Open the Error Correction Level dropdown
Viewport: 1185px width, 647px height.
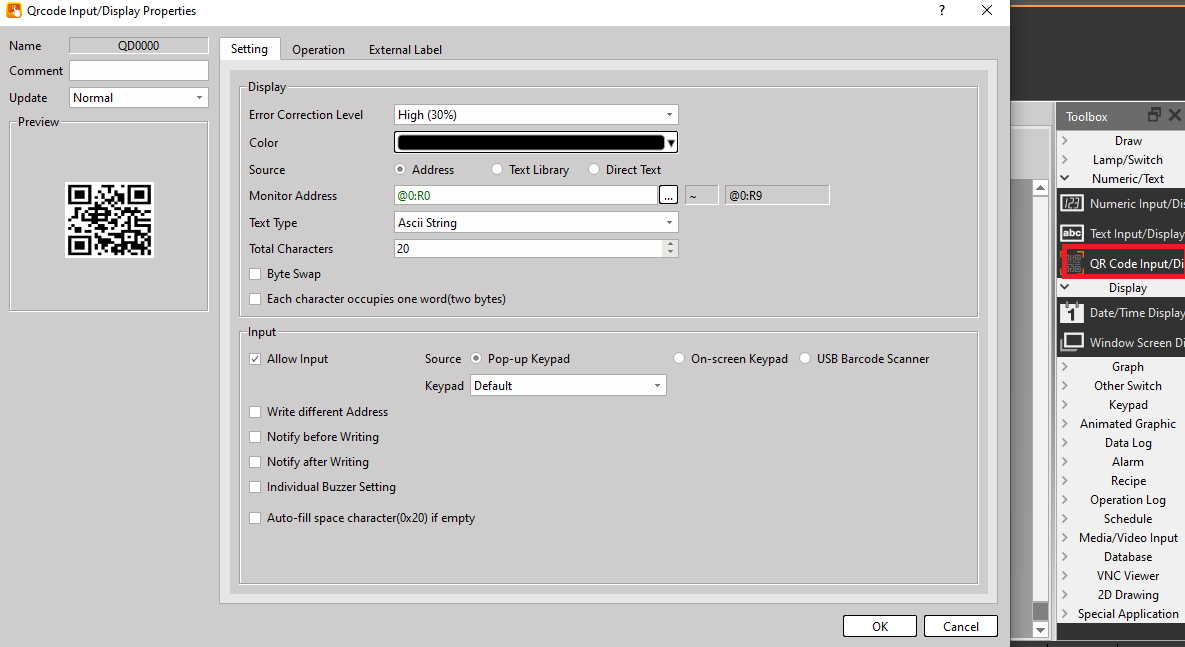pos(536,115)
